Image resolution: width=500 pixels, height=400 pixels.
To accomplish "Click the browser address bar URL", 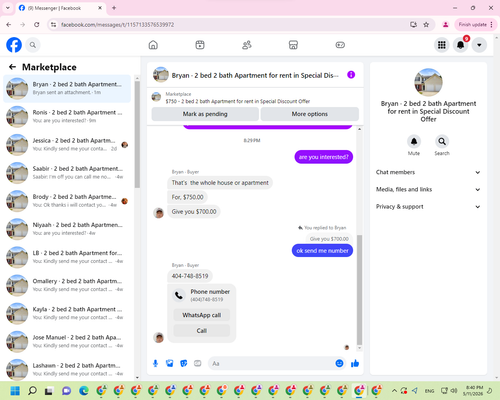I will coord(117,25).
